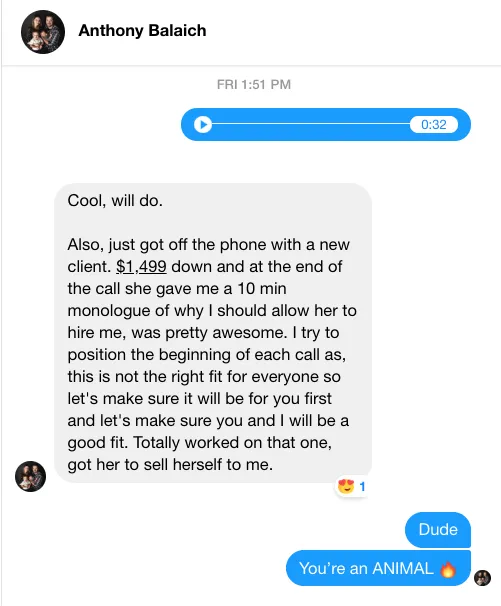Play the 0:32 voice message
The height and width of the screenshot is (606, 501).
click(x=203, y=124)
